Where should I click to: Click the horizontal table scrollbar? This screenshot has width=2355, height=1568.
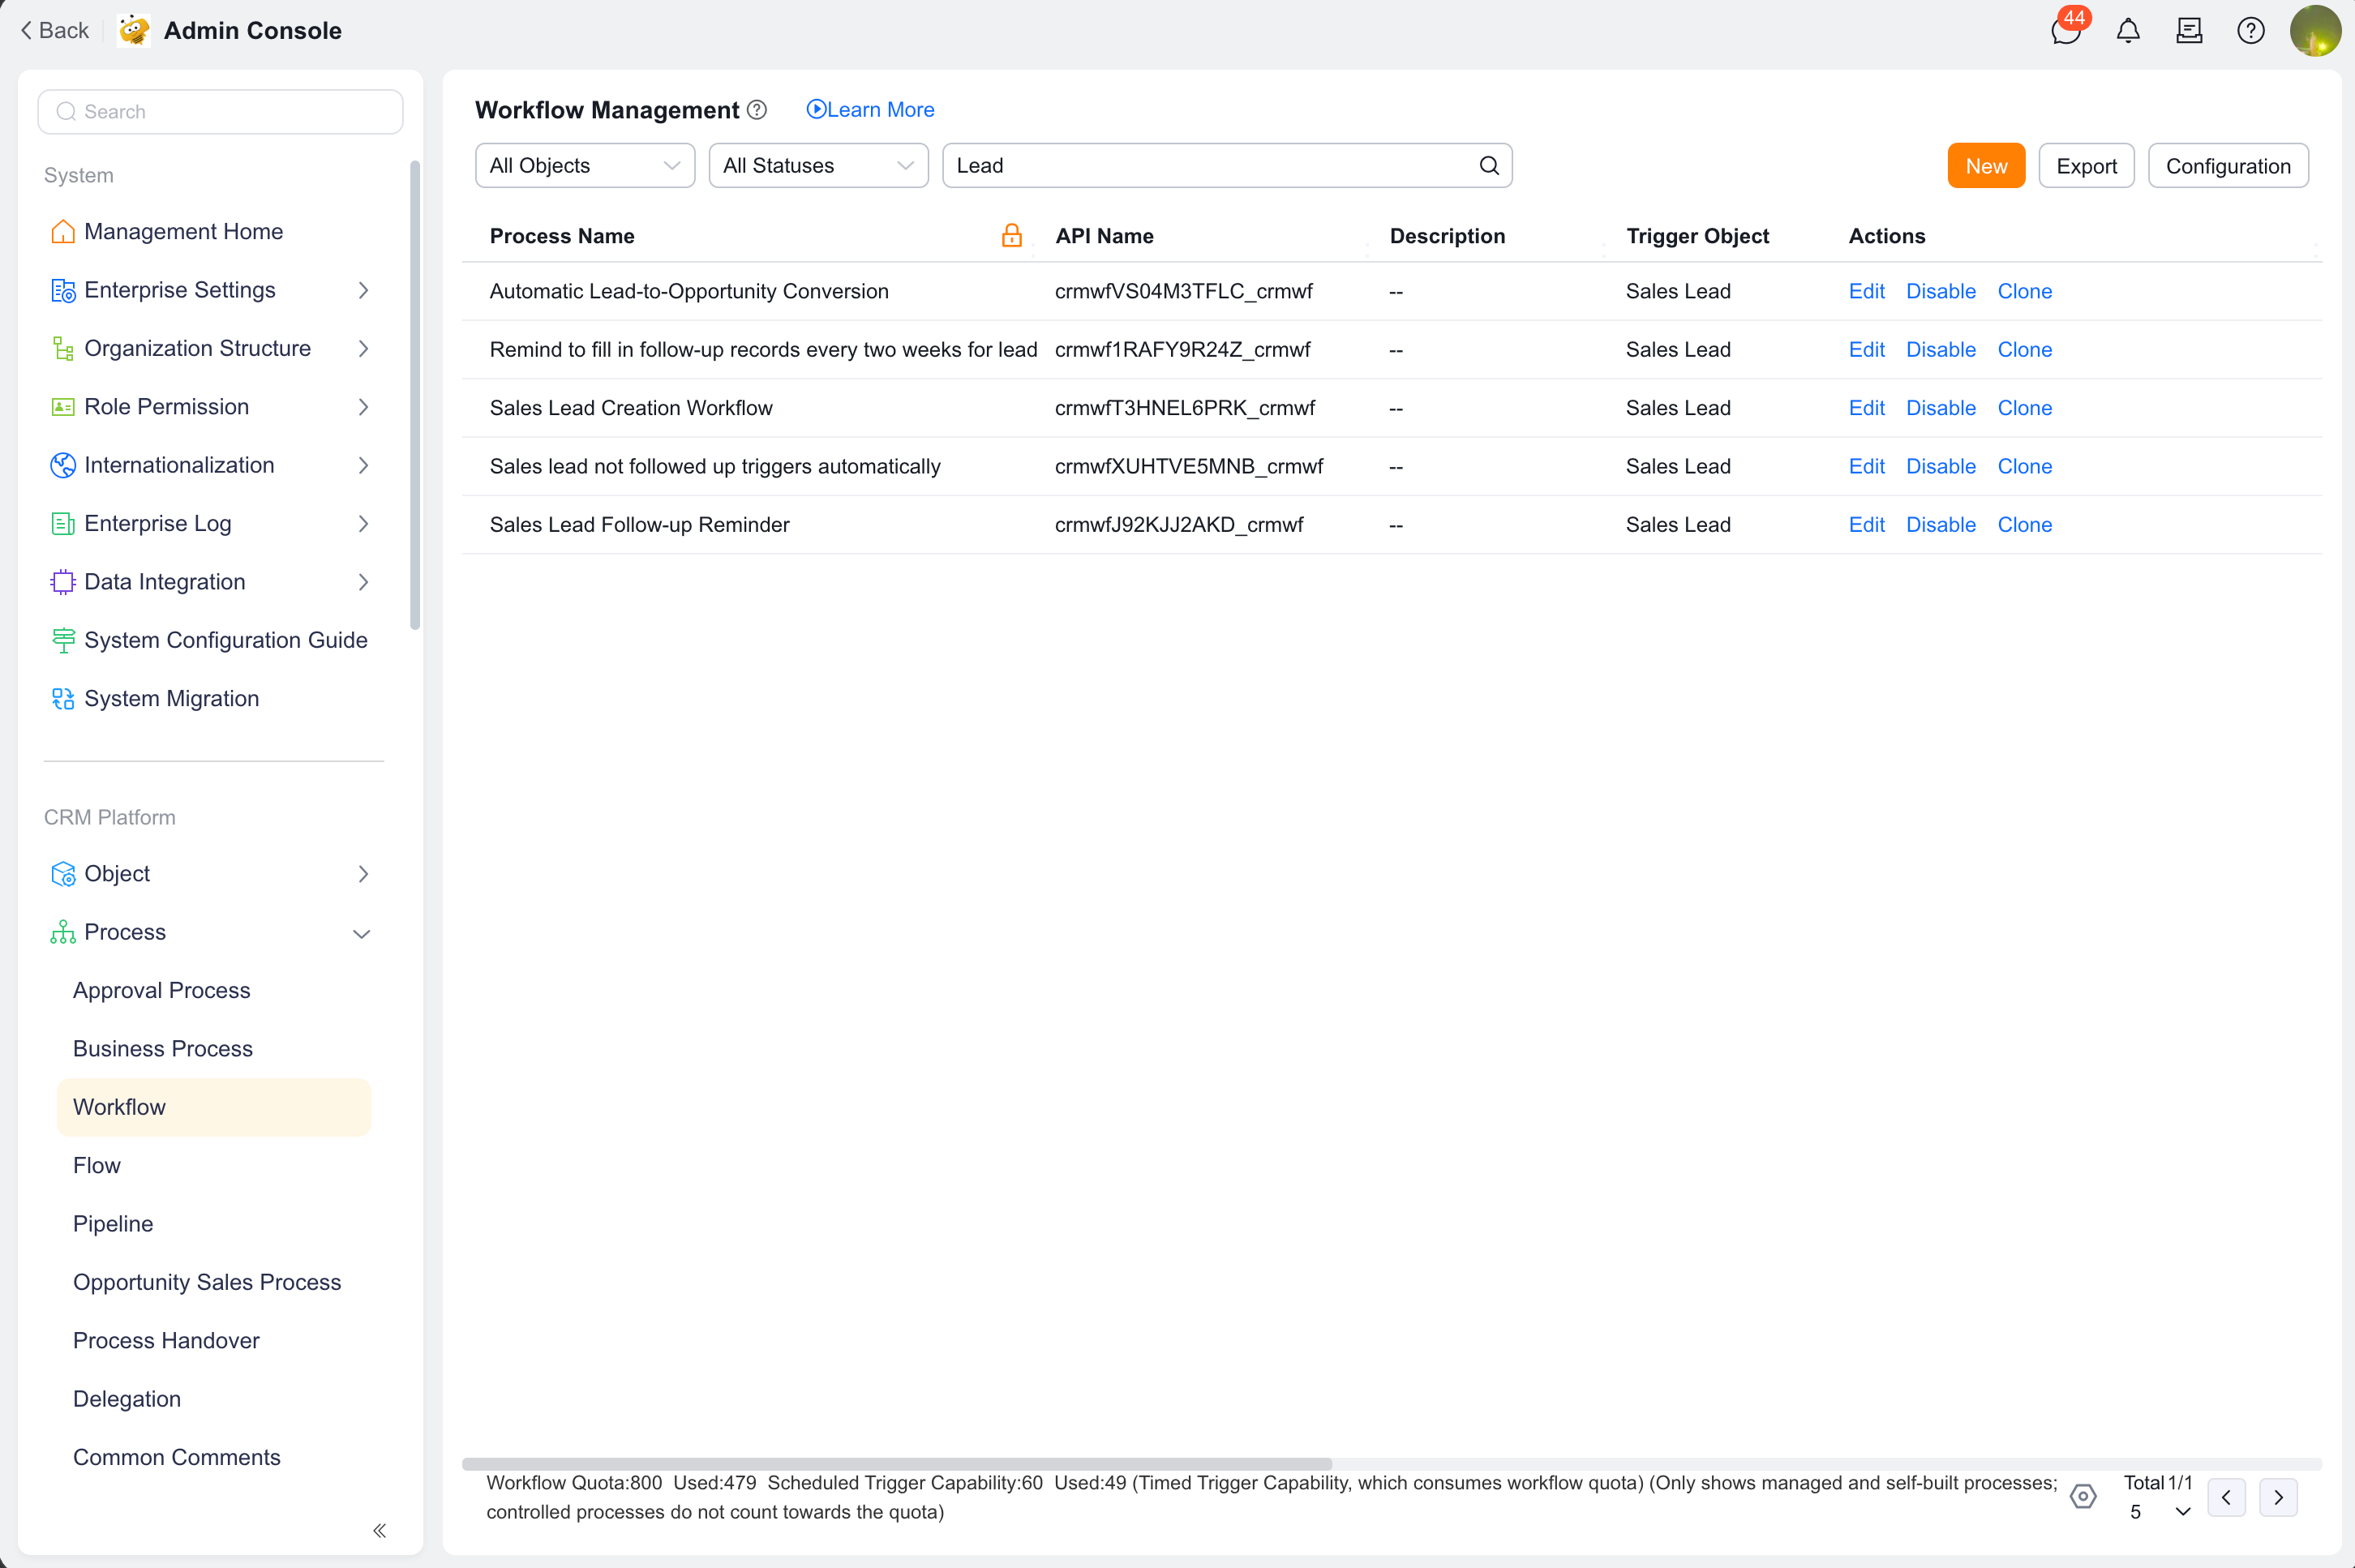click(896, 1463)
